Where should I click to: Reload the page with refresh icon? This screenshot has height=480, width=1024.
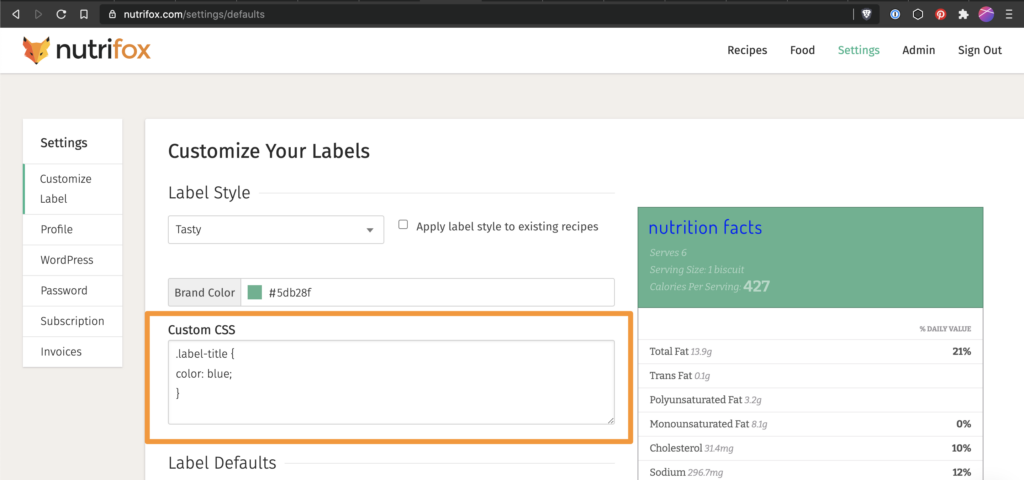pyautogui.click(x=61, y=14)
